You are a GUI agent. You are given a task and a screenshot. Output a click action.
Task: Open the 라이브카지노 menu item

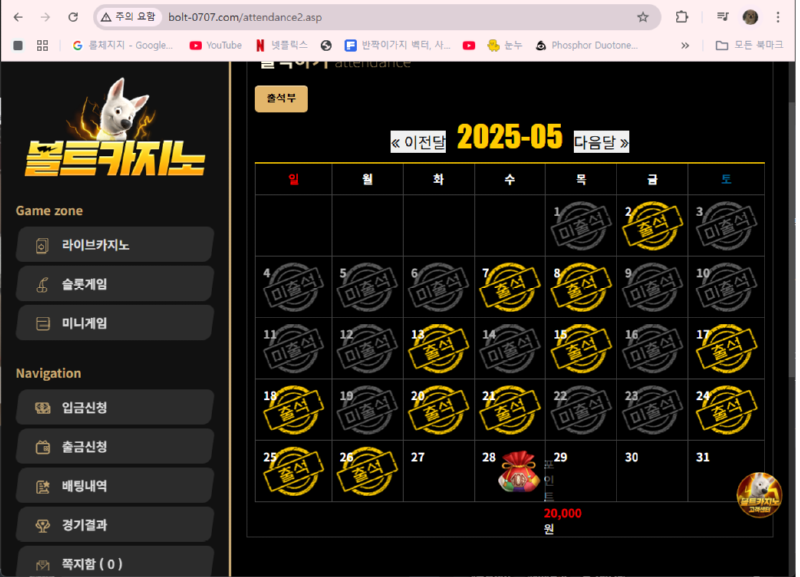pos(115,245)
